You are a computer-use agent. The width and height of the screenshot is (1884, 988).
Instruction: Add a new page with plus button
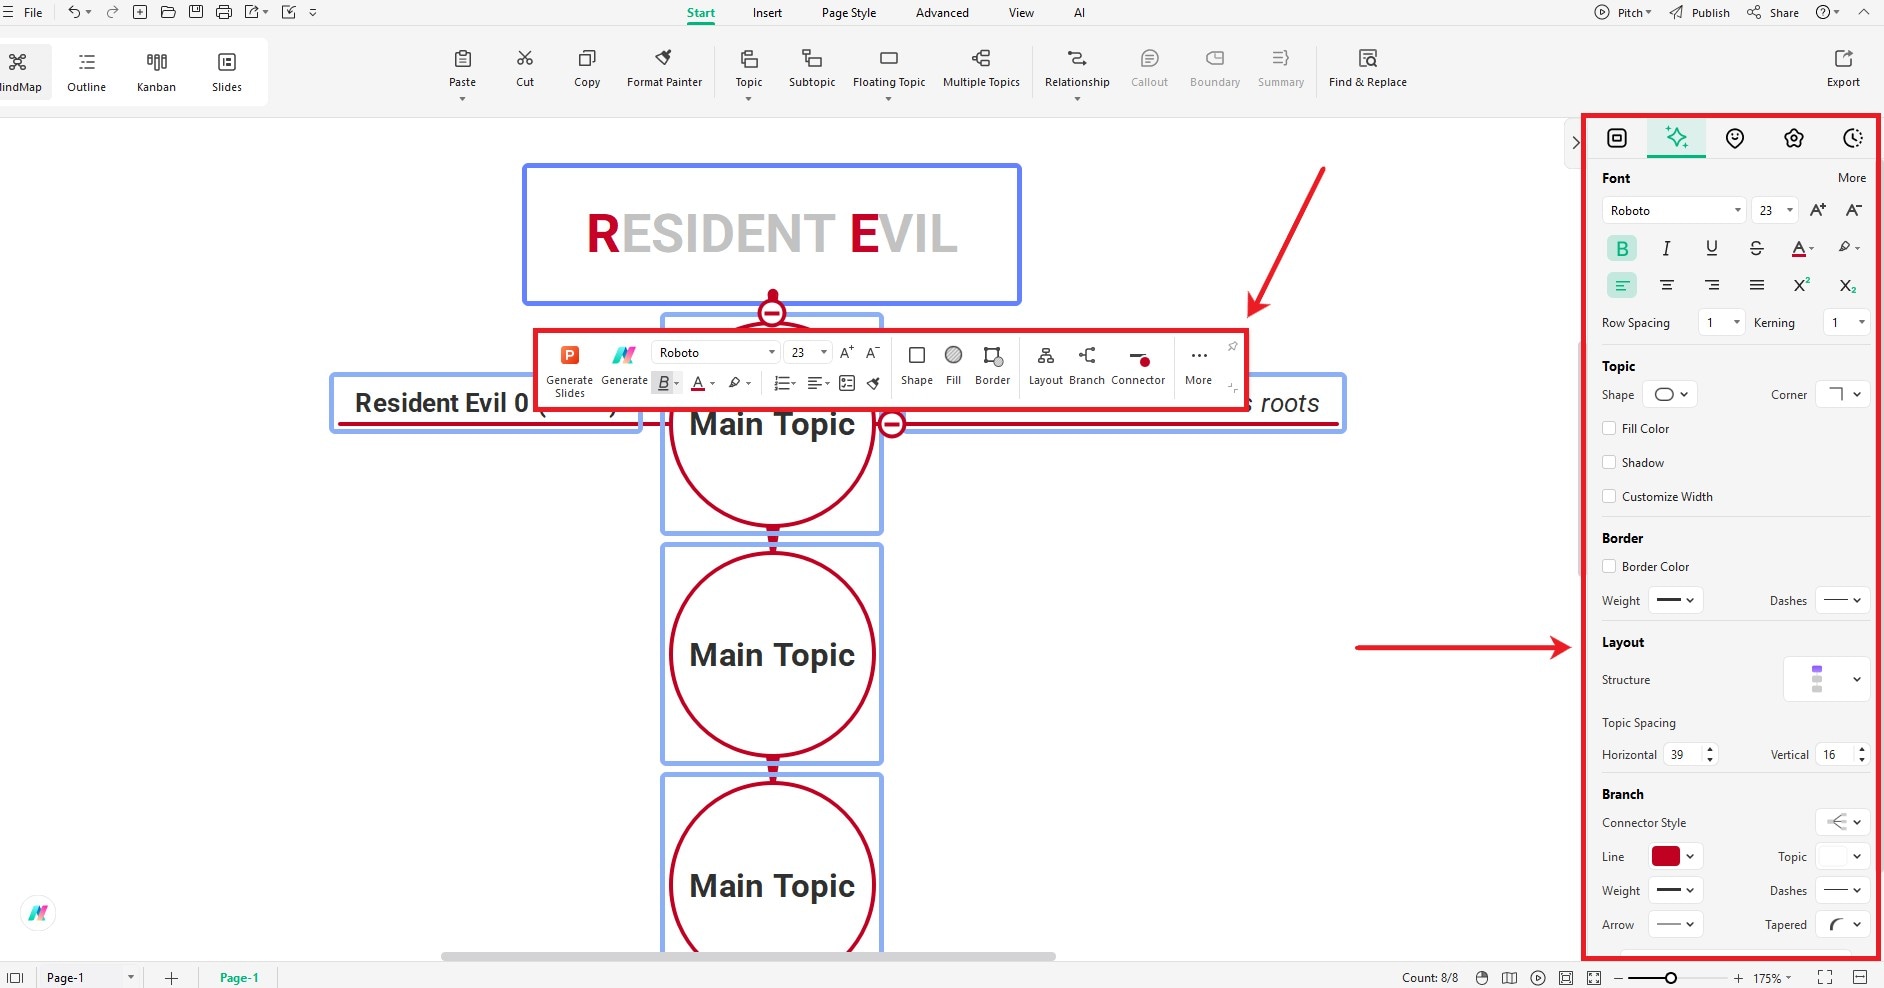[x=171, y=977]
